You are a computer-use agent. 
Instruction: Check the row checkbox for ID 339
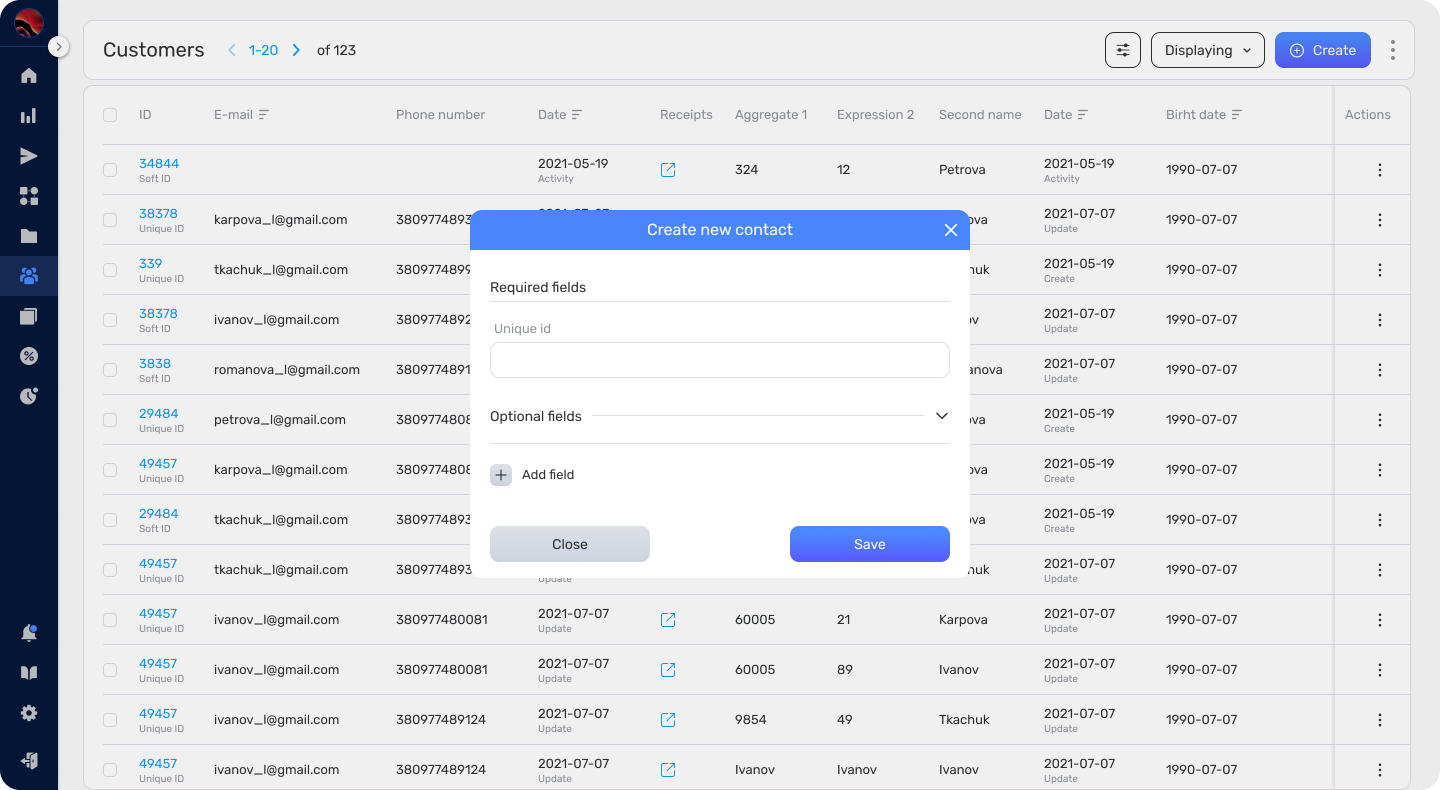pos(110,270)
